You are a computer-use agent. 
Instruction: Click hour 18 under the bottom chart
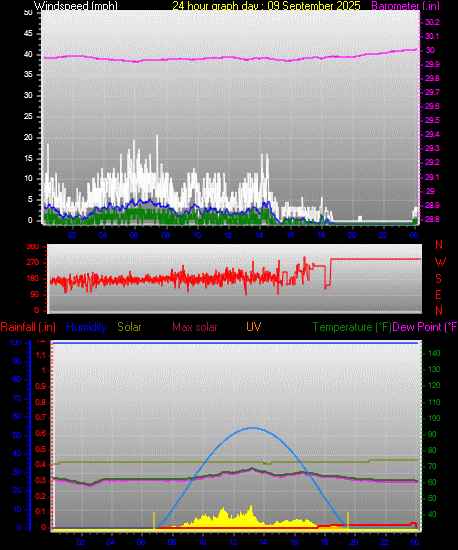point(324,542)
